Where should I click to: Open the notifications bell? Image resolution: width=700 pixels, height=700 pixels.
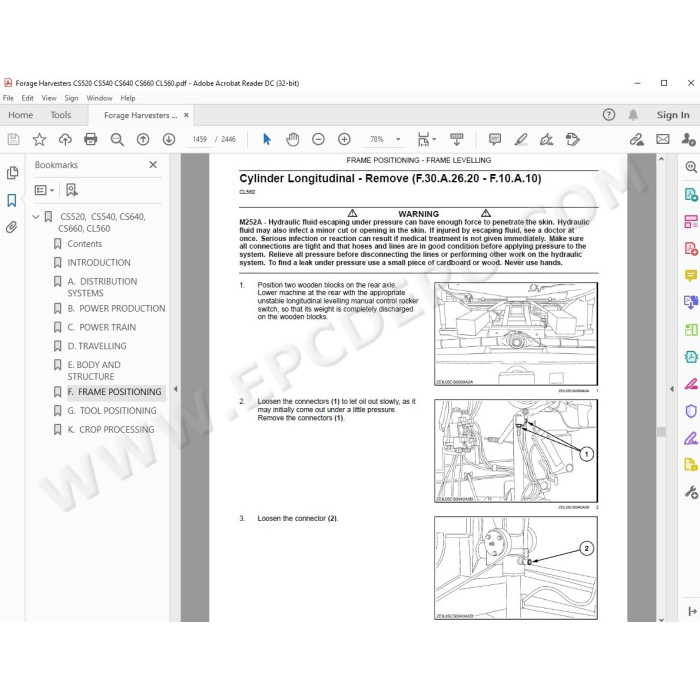click(633, 115)
